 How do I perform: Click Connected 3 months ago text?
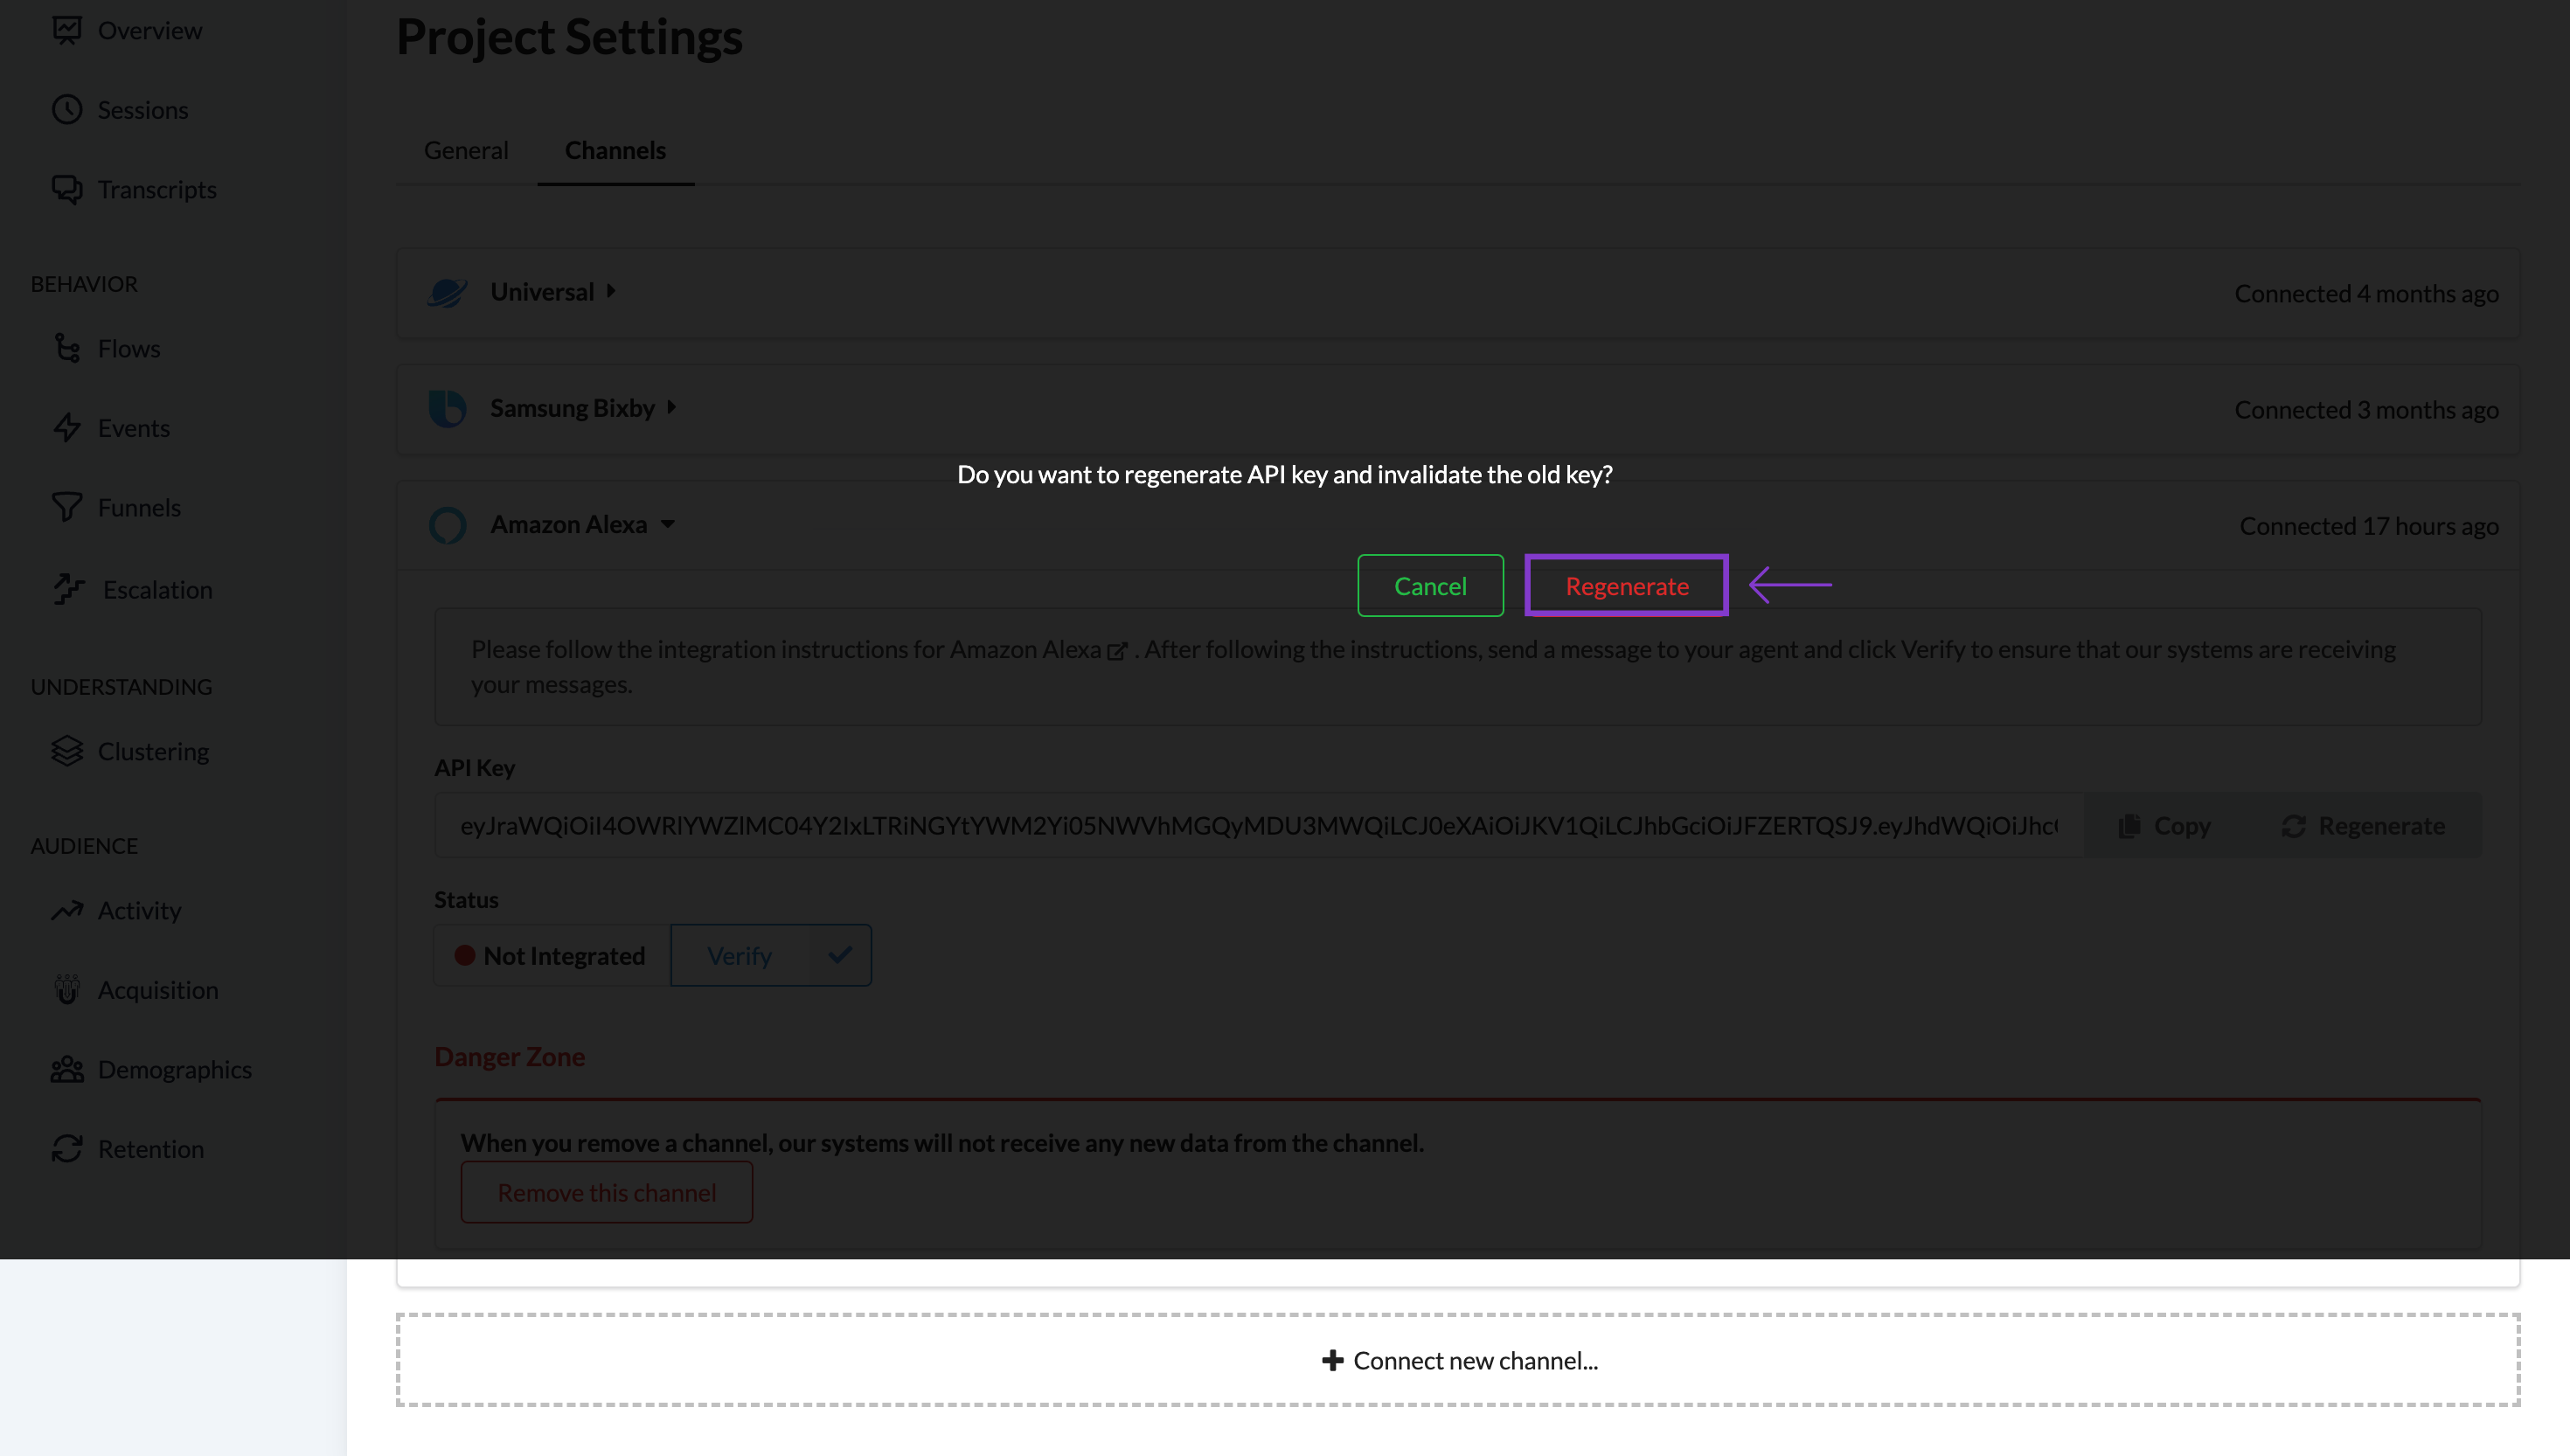click(2366, 410)
